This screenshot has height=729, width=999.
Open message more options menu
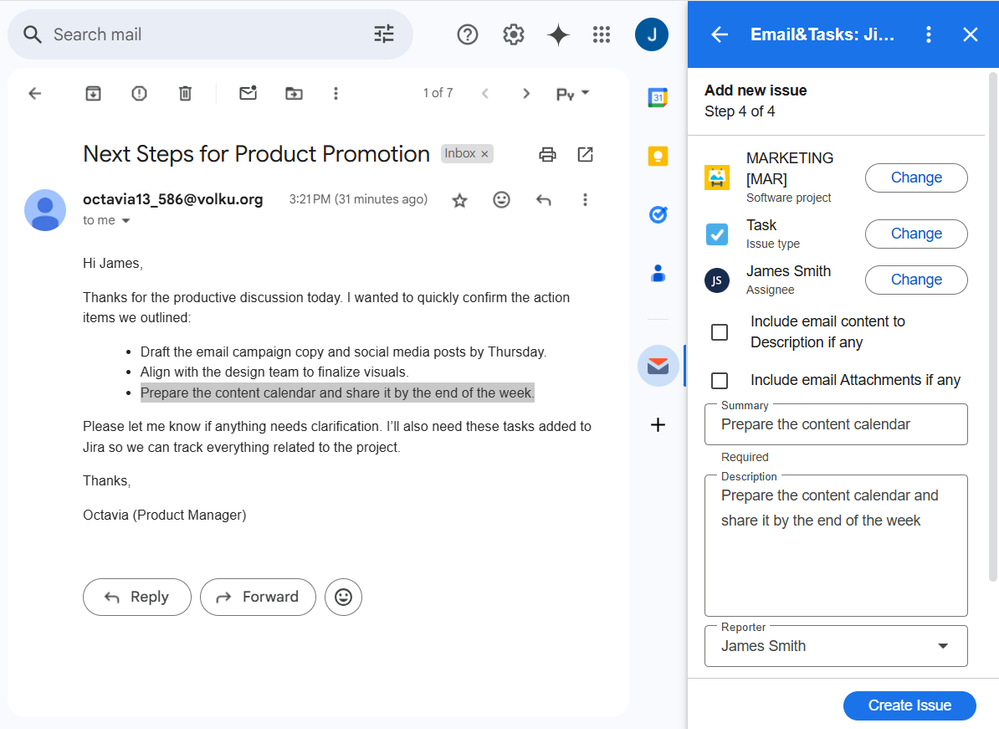point(585,200)
